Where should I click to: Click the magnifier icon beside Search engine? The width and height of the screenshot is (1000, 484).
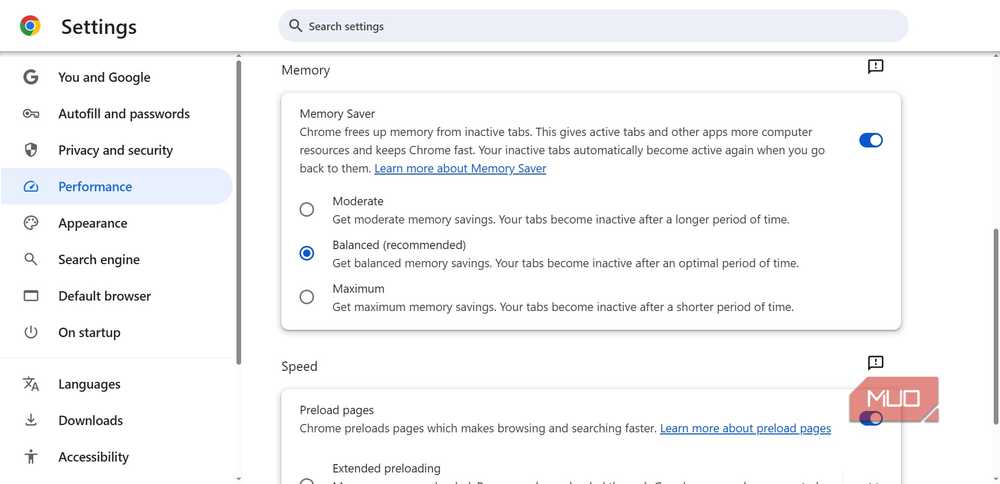pos(31,260)
